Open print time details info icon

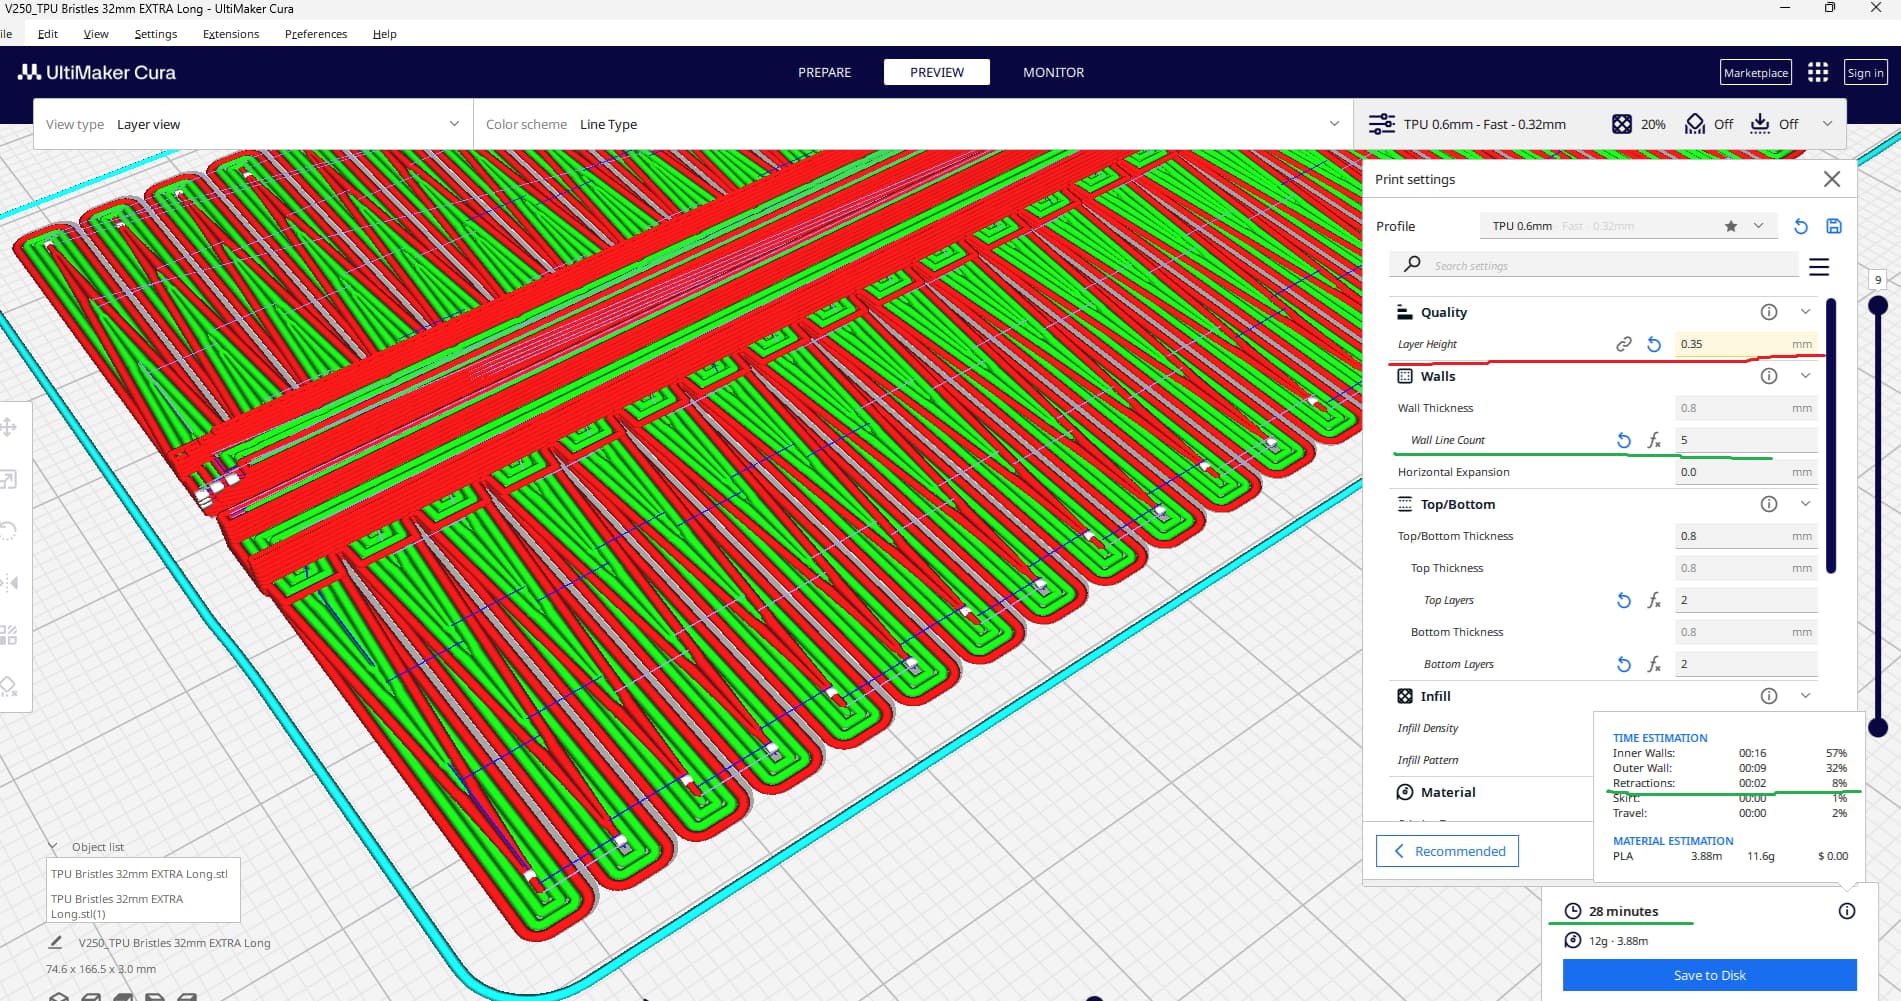[1846, 911]
